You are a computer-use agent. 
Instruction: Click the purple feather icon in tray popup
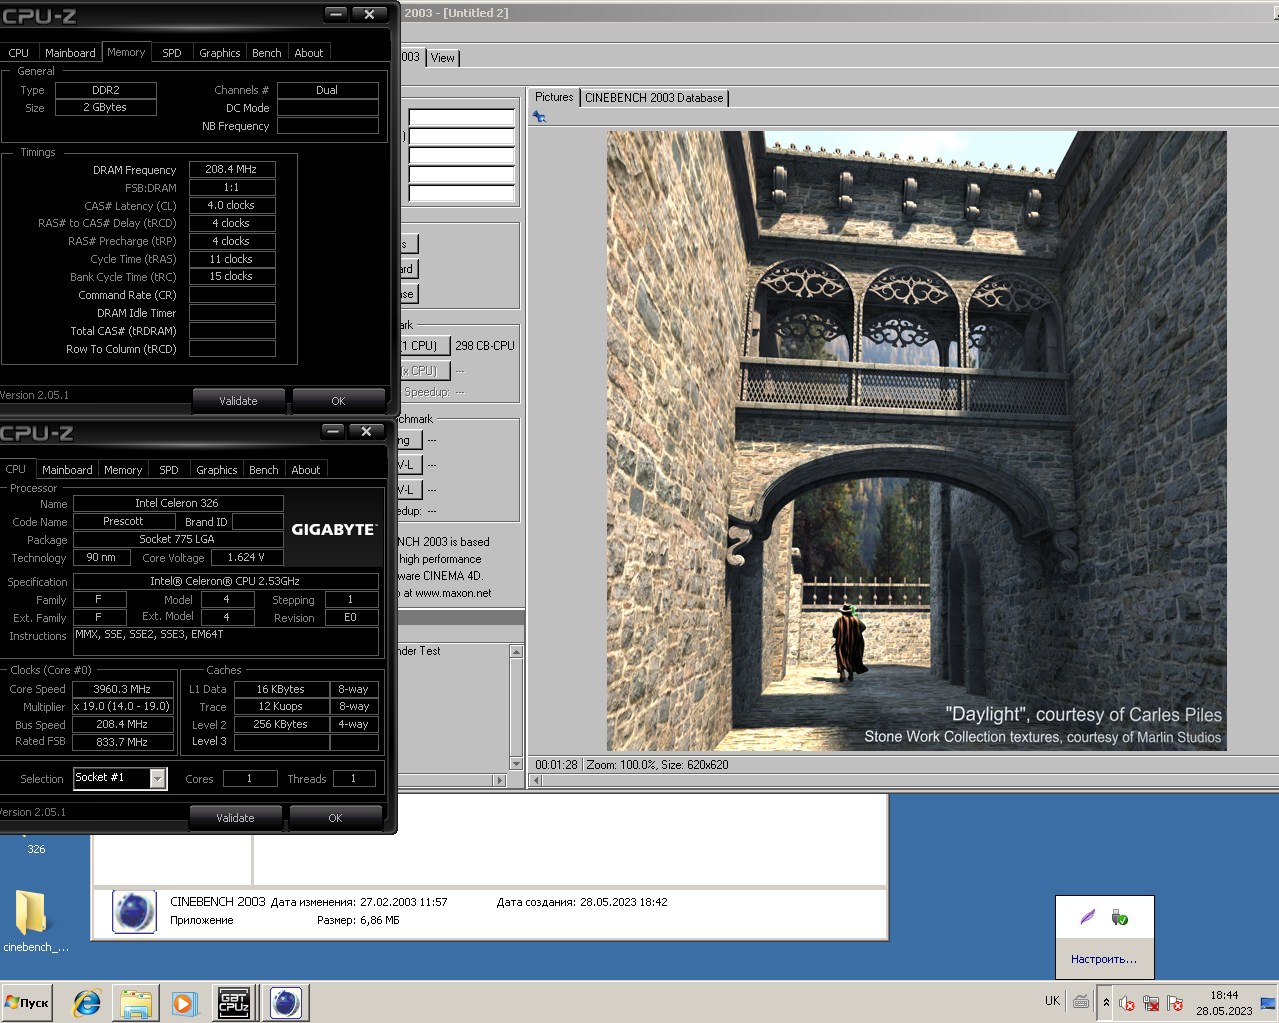click(x=1088, y=916)
